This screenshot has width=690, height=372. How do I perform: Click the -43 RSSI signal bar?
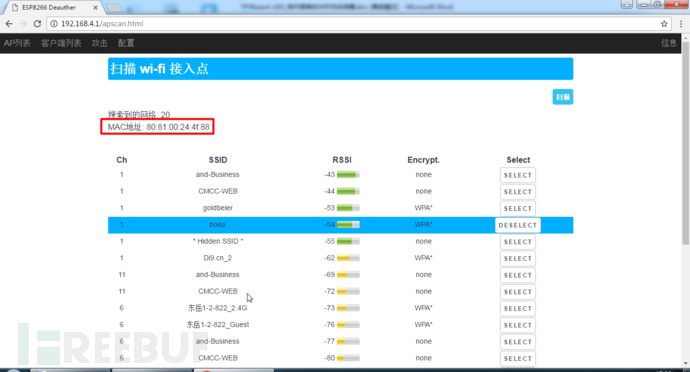(x=348, y=175)
